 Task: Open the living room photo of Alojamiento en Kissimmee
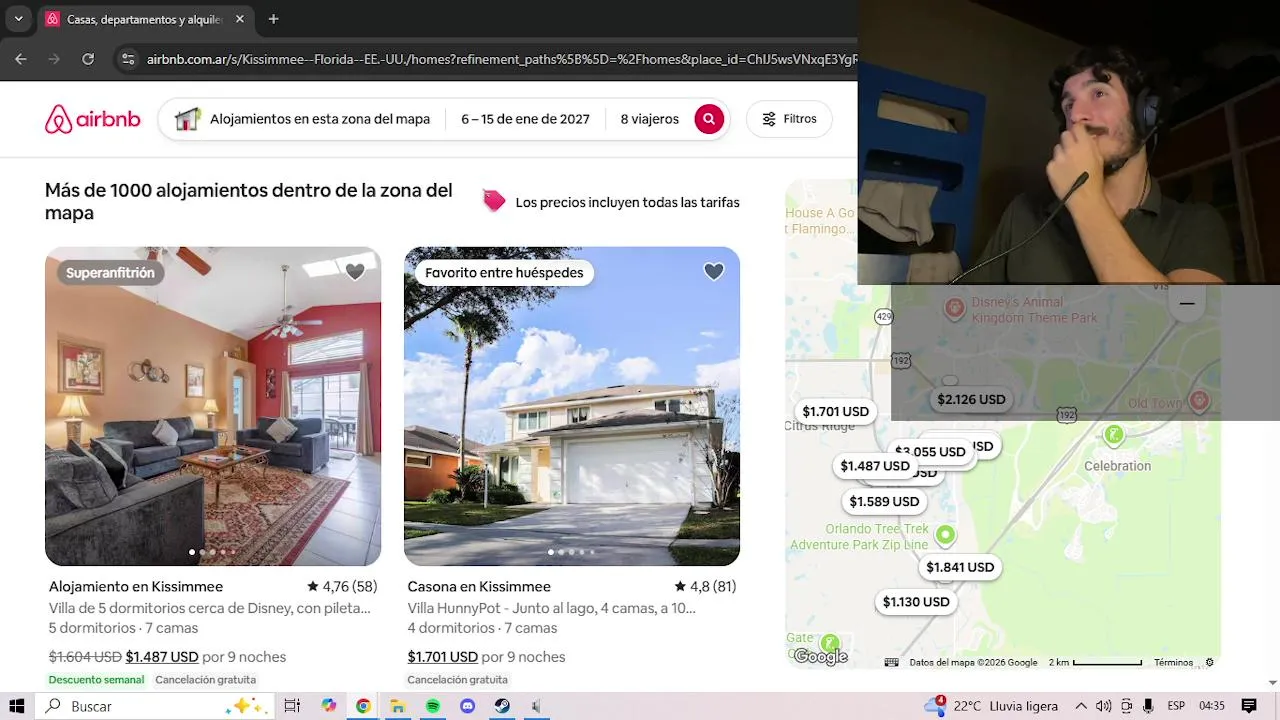click(213, 406)
